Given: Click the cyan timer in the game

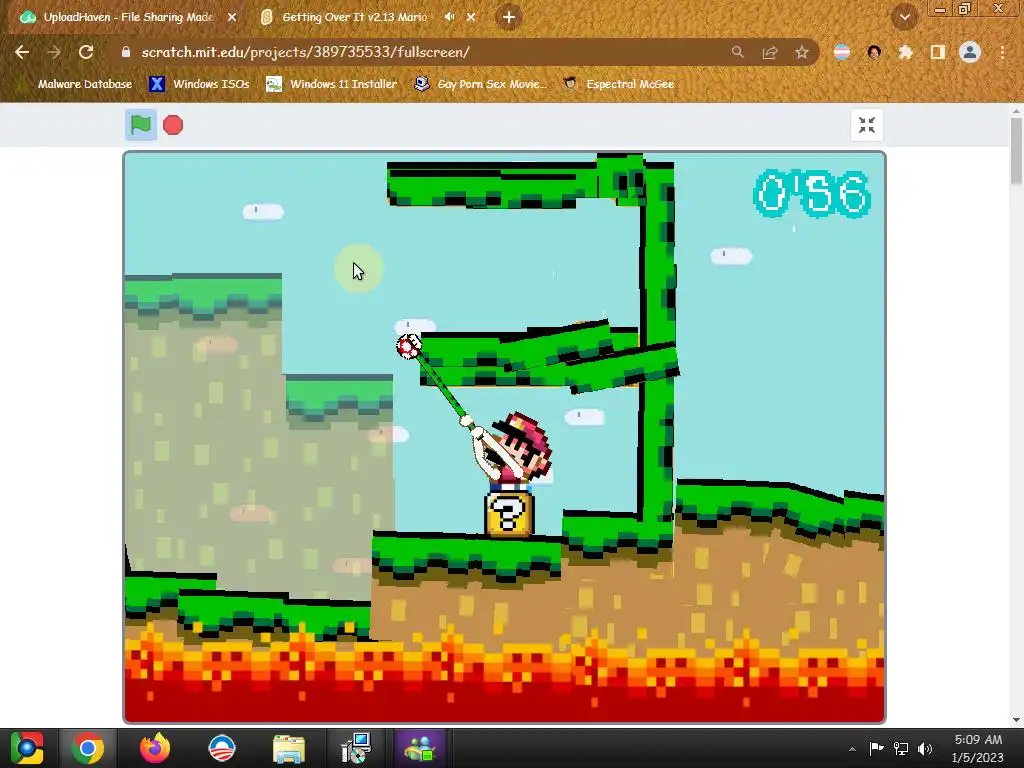Looking at the screenshot, I should tap(812, 194).
